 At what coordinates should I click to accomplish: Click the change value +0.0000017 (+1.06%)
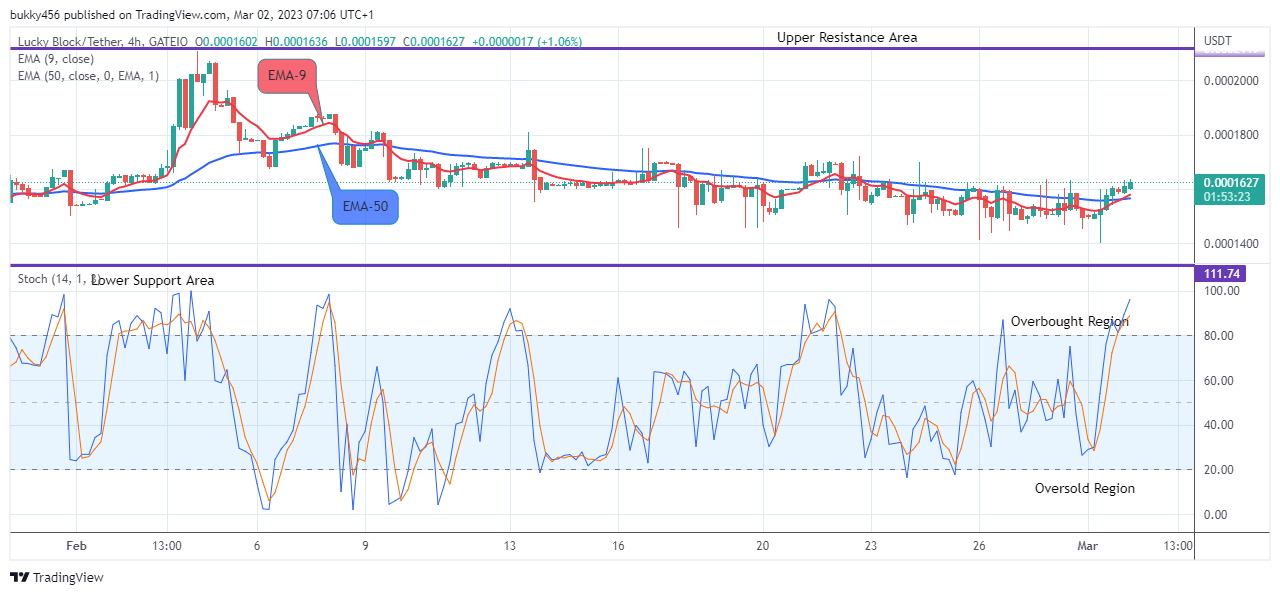(528, 42)
